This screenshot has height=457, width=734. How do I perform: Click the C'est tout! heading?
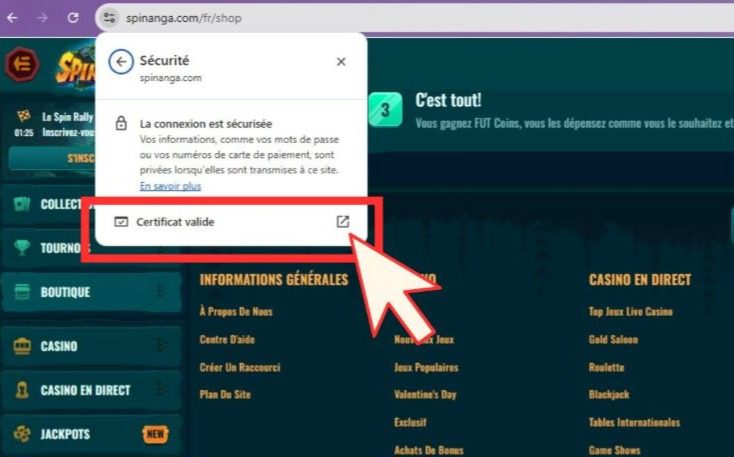point(448,100)
